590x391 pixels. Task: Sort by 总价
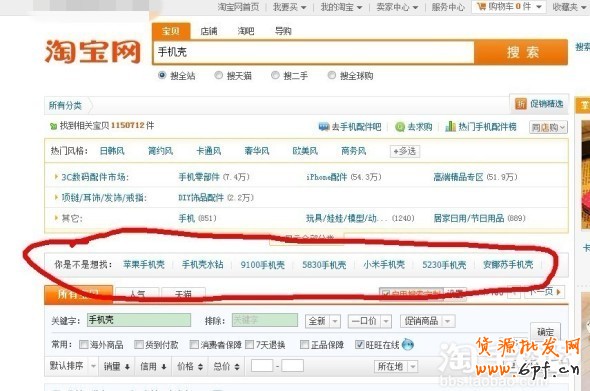point(226,366)
